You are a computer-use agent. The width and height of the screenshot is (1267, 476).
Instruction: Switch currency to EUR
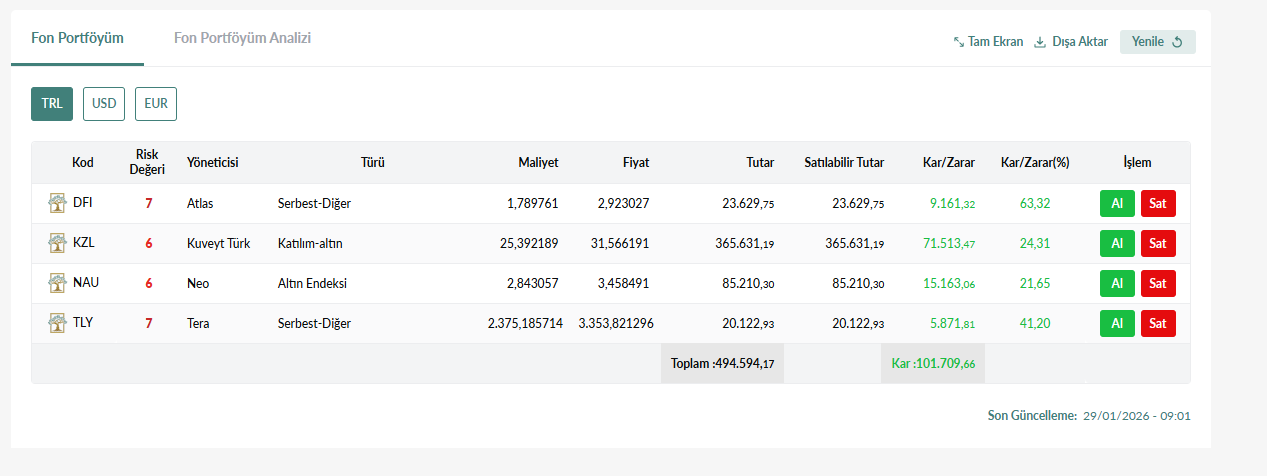pos(156,104)
